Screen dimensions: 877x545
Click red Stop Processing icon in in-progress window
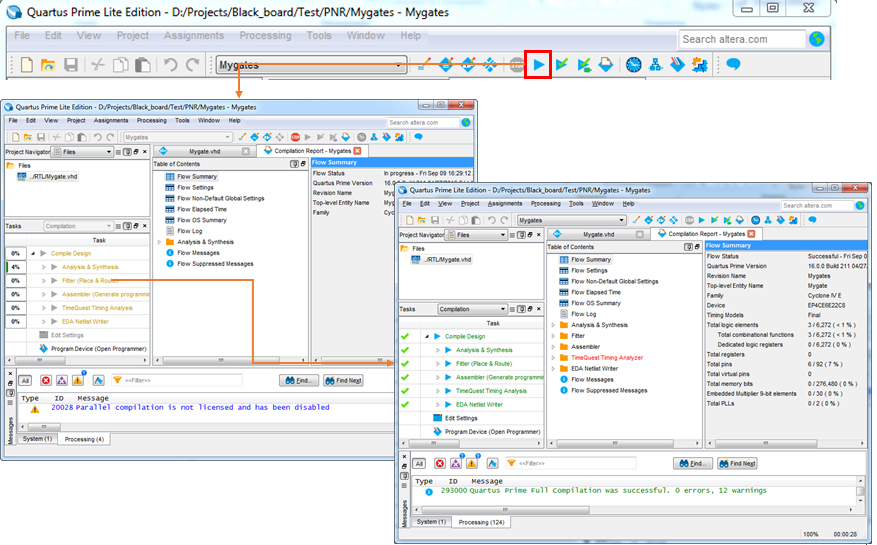click(295, 137)
